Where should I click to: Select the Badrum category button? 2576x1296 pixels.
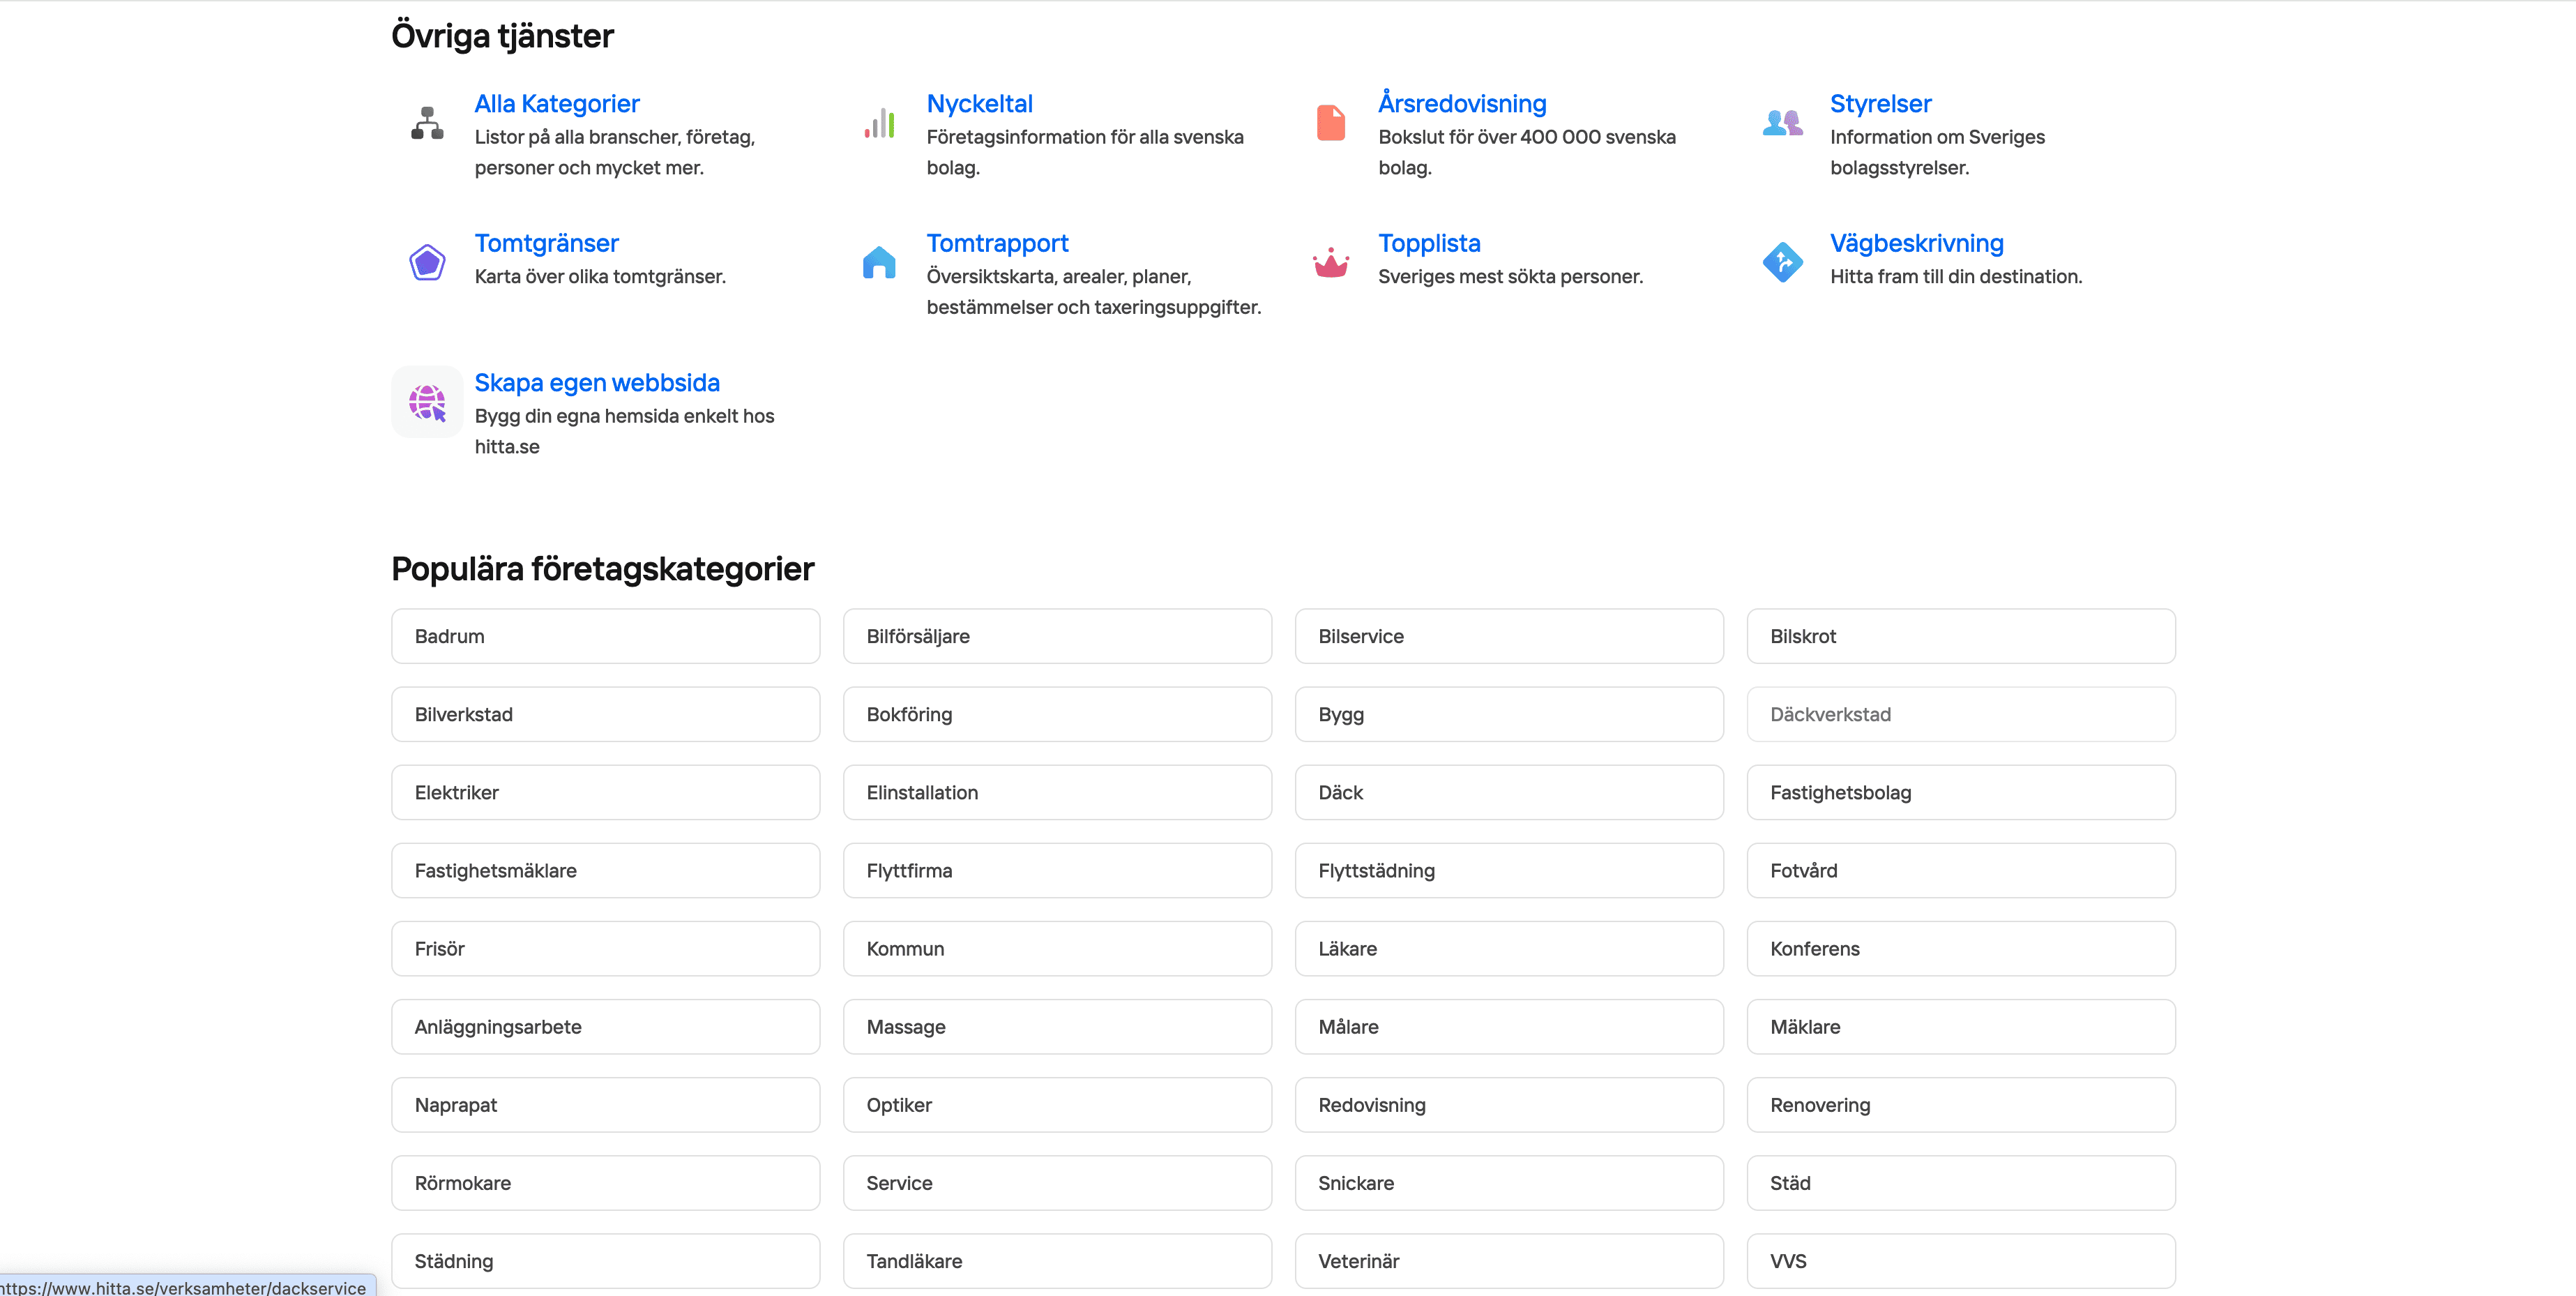pos(605,636)
